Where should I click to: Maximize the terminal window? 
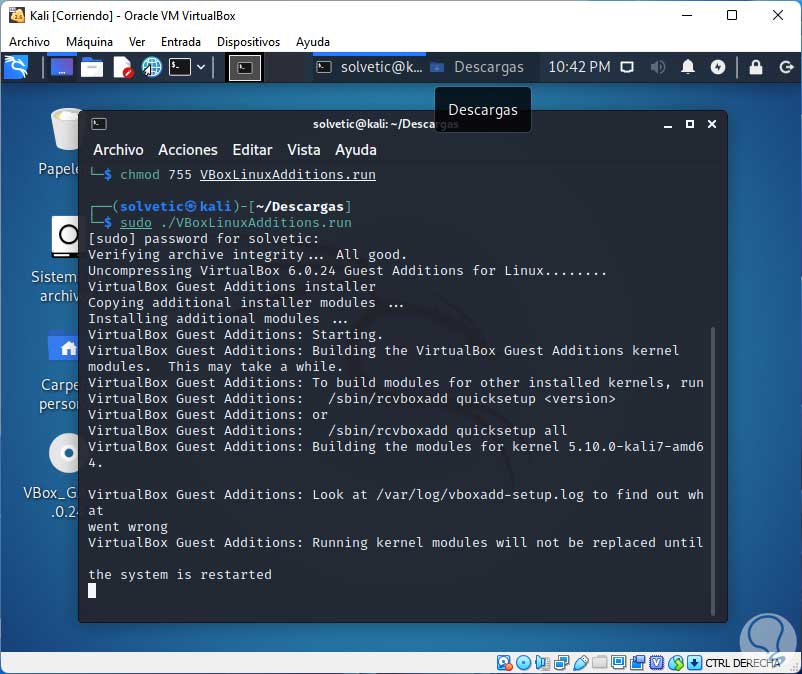(x=690, y=124)
